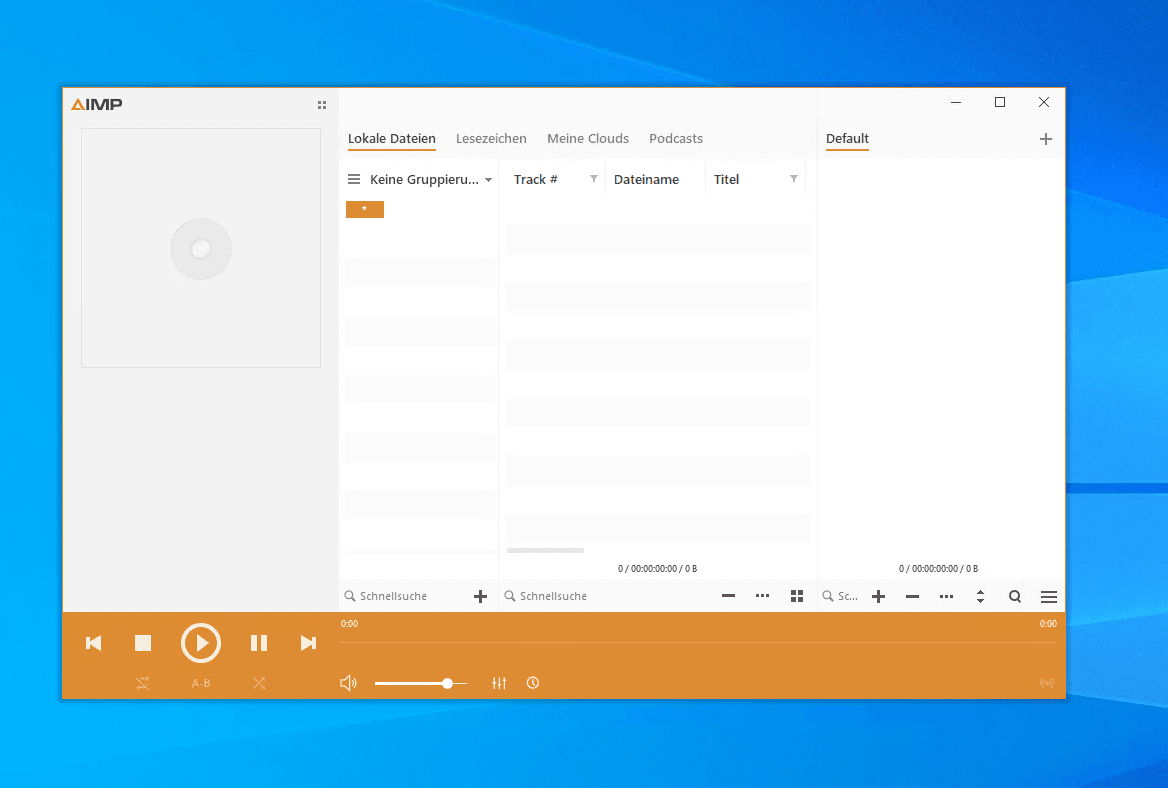Click the play button
This screenshot has width=1168, height=788.
coord(201,643)
